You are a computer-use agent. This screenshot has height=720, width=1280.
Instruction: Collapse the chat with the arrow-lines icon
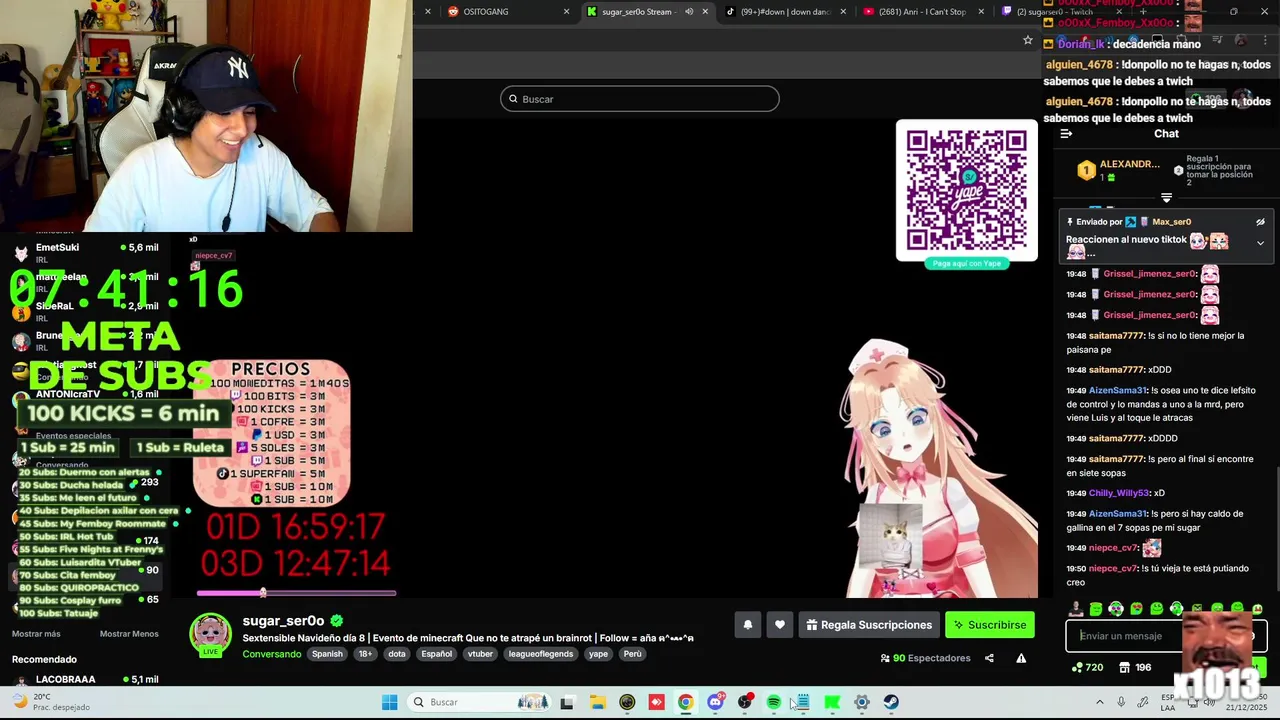coord(1066,134)
